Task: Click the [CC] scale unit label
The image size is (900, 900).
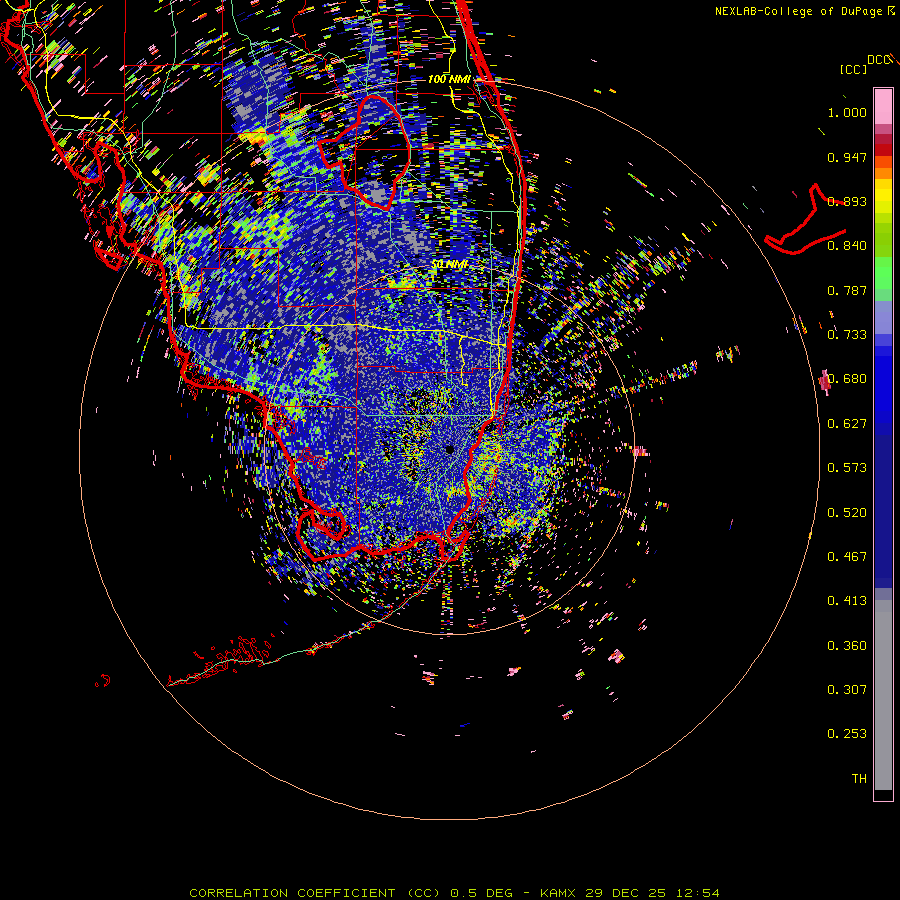Action: 853,69
